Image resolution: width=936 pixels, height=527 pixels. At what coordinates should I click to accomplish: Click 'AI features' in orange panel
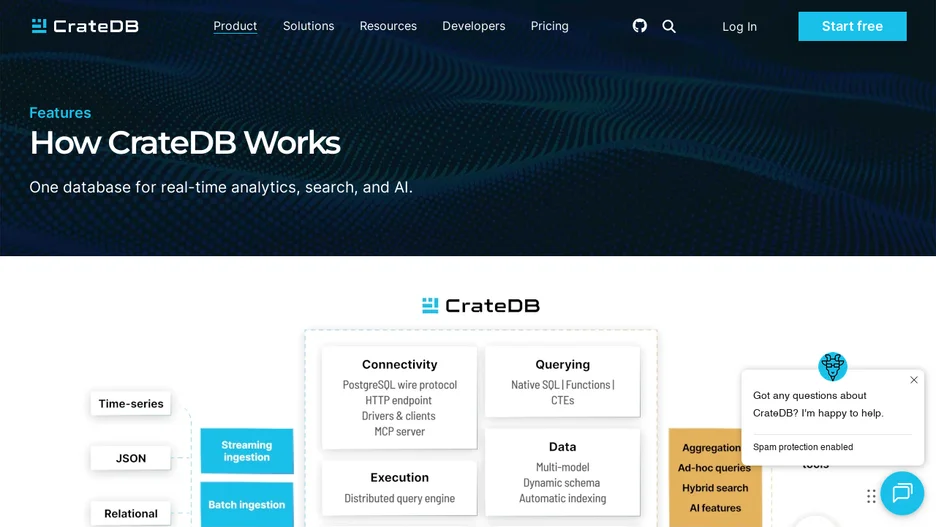click(x=715, y=508)
